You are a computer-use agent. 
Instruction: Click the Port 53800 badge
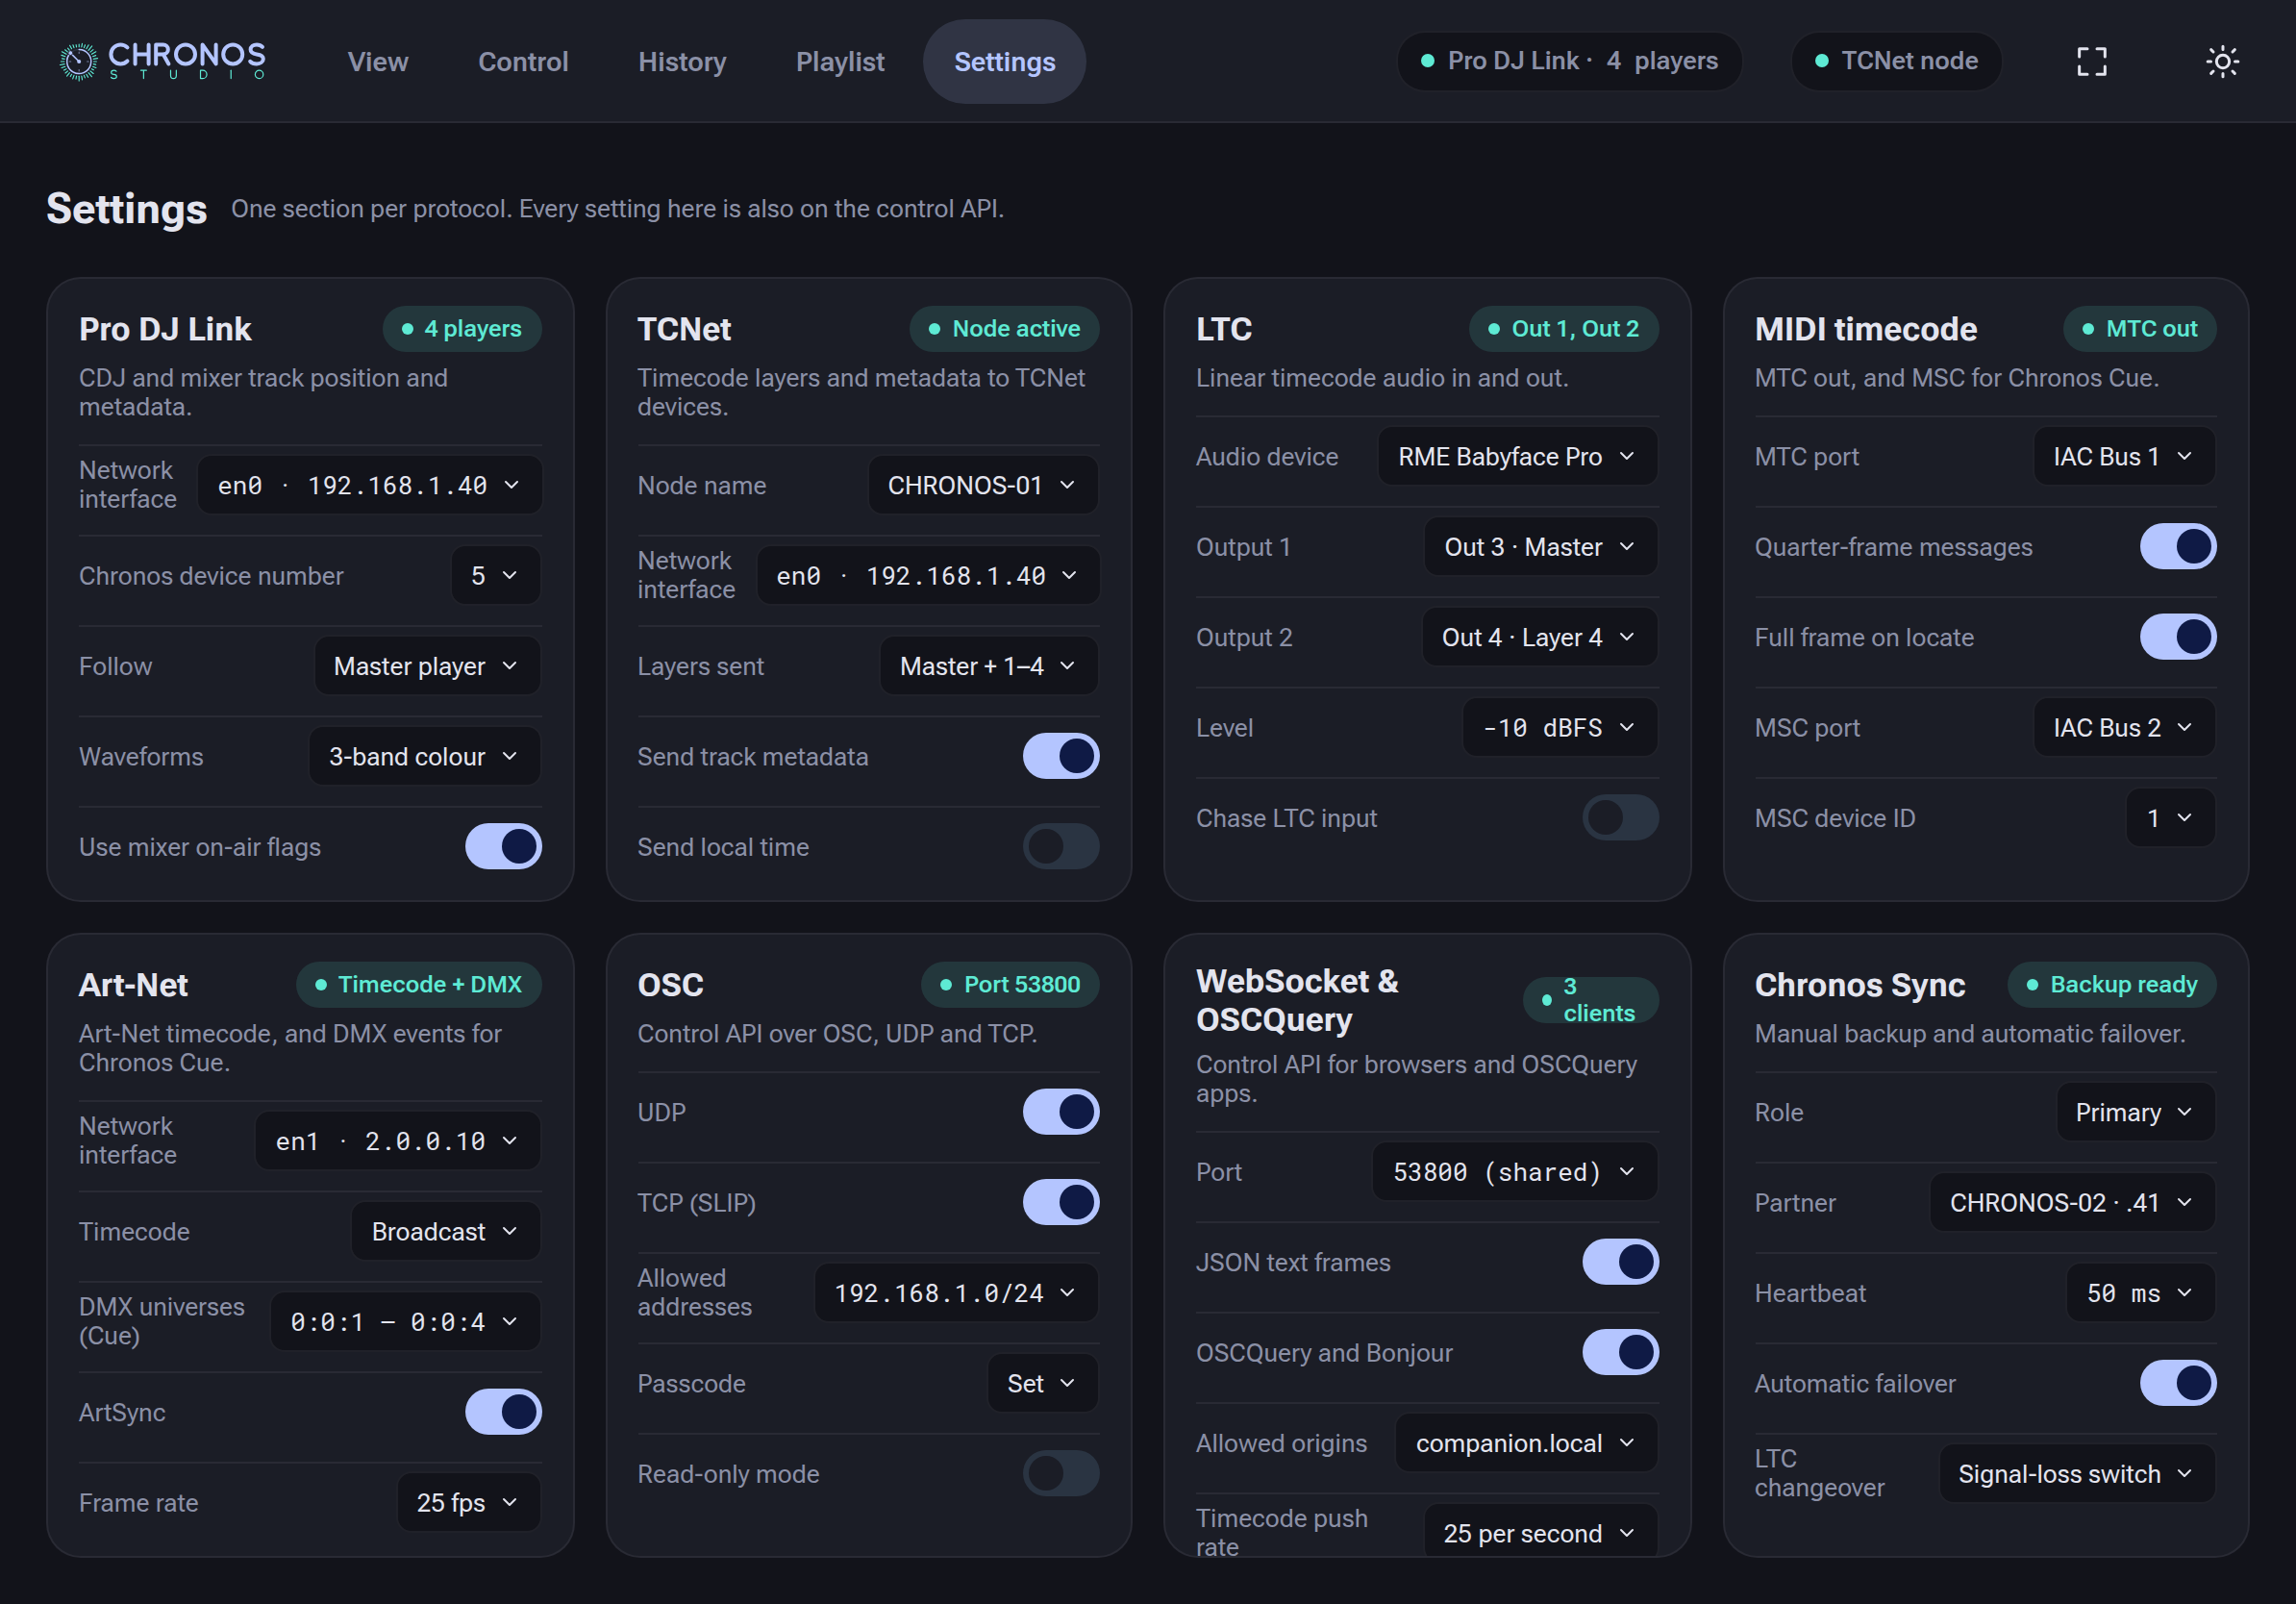point(1010,985)
